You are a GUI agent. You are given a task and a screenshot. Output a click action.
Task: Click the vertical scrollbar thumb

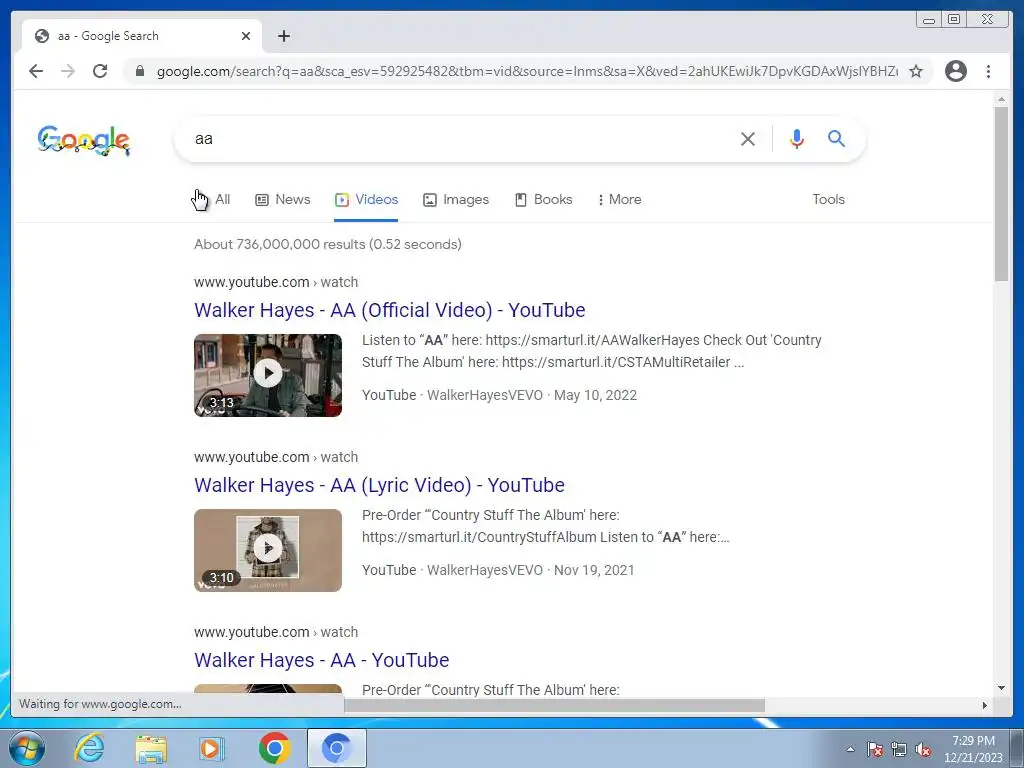[x=1001, y=194]
